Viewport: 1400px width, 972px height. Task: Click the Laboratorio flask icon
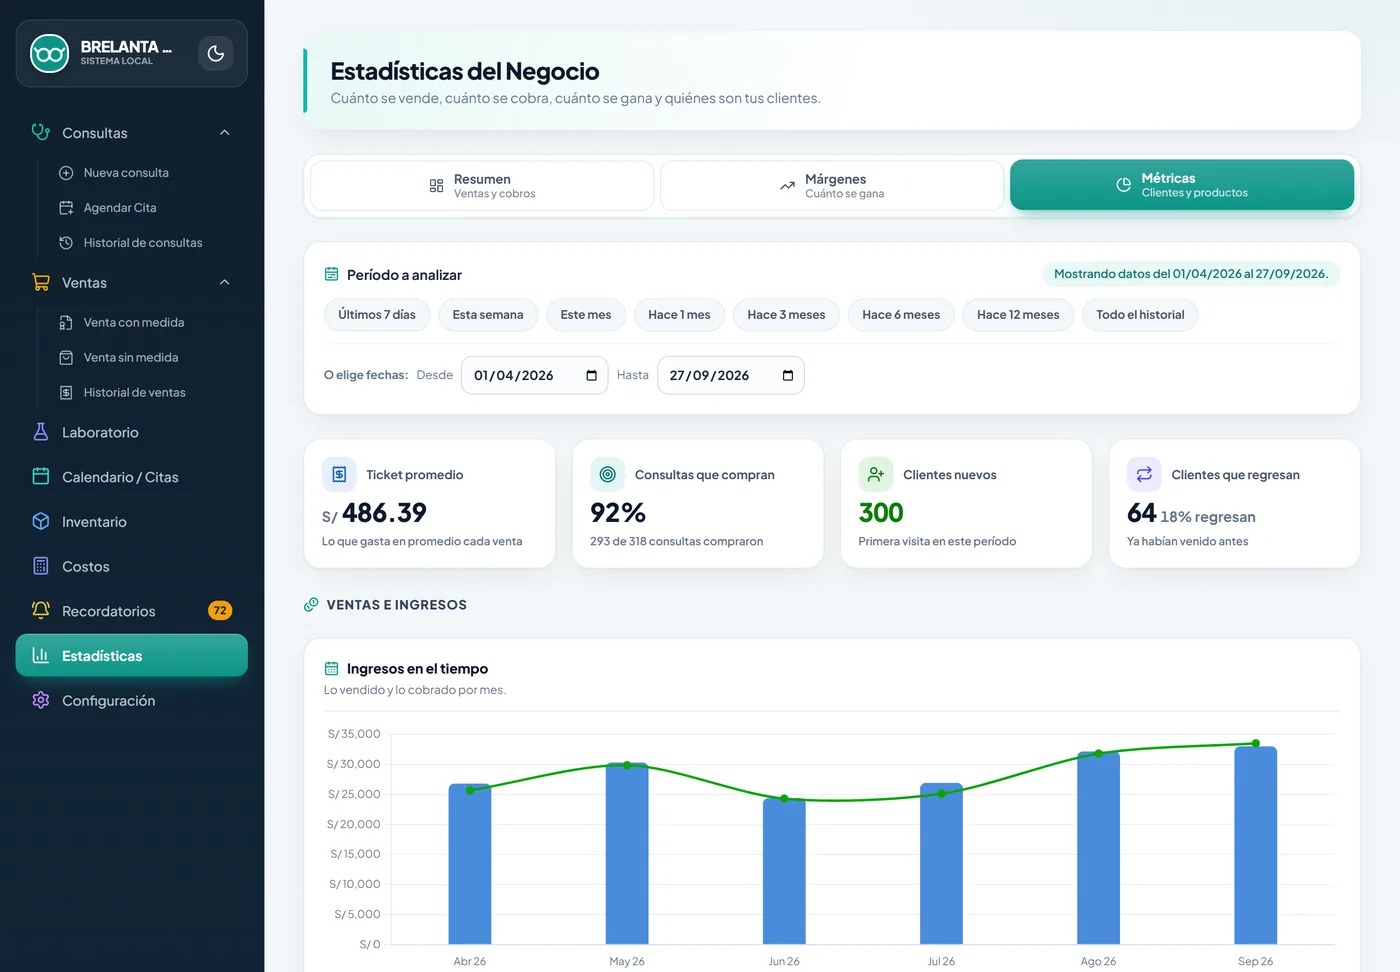(41, 432)
